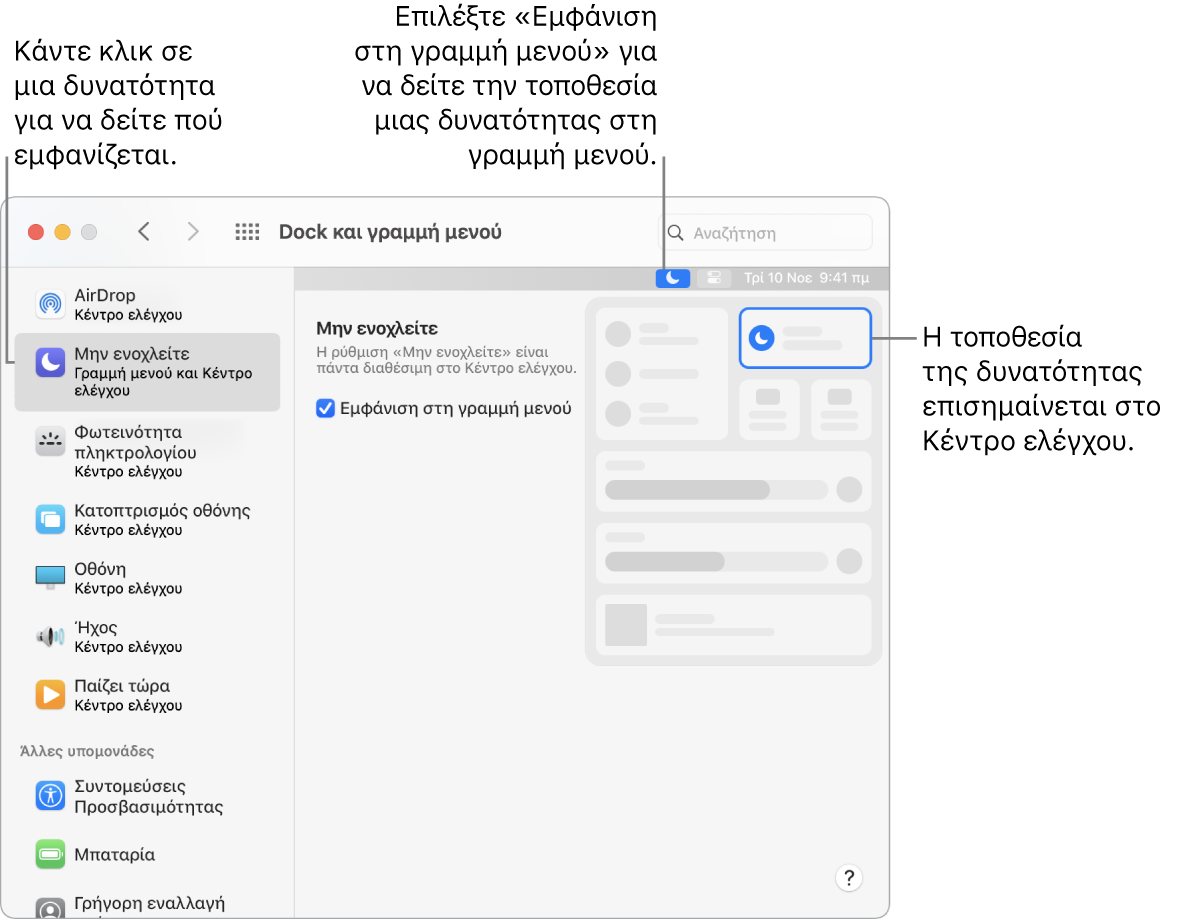Click the Αναζήτηση search field
This screenshot has width=1184, height=920.
point(767,233)
